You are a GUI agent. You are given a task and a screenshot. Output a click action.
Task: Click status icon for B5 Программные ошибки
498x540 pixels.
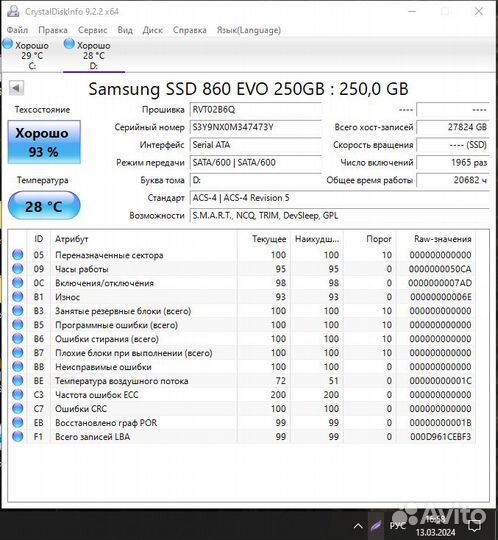pos(18,325)
